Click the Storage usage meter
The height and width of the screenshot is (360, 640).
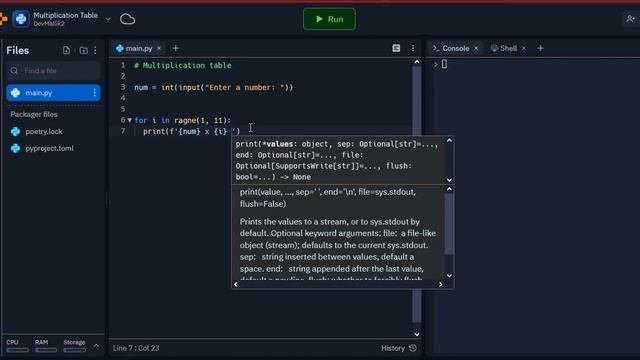click(x=74, y=345)
